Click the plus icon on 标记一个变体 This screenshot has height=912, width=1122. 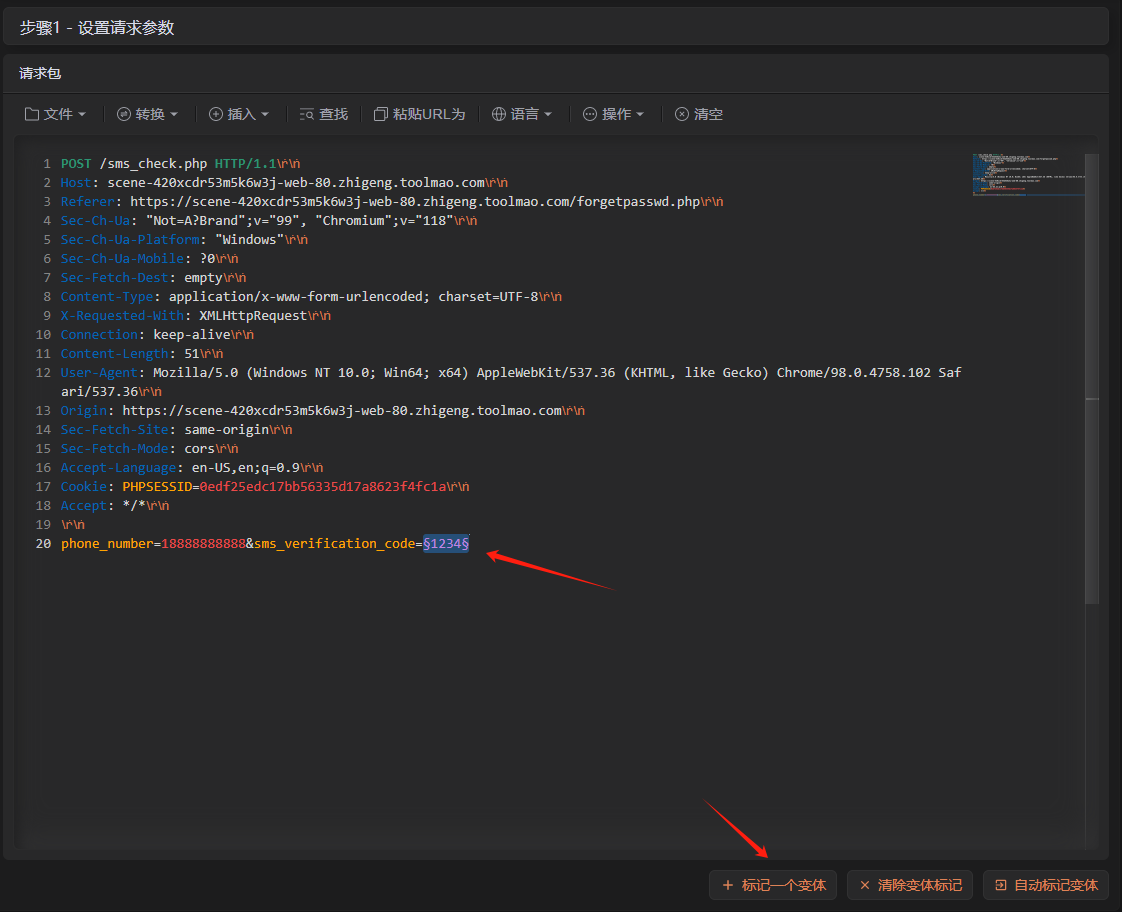click(x=728, y=886)
